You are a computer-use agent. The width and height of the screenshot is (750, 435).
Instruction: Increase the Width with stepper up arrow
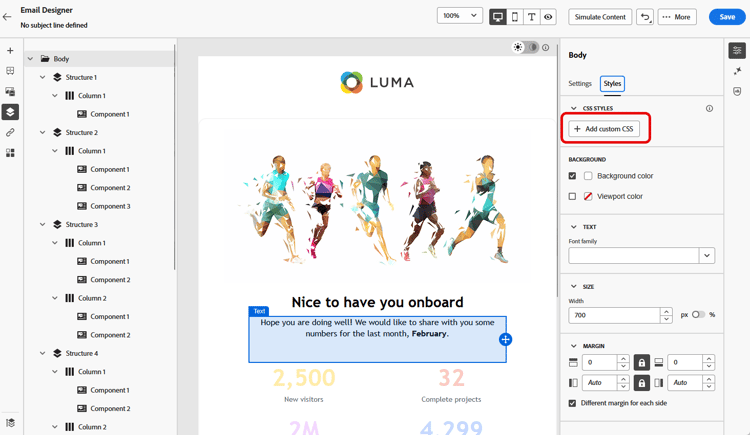click(666, 311)
